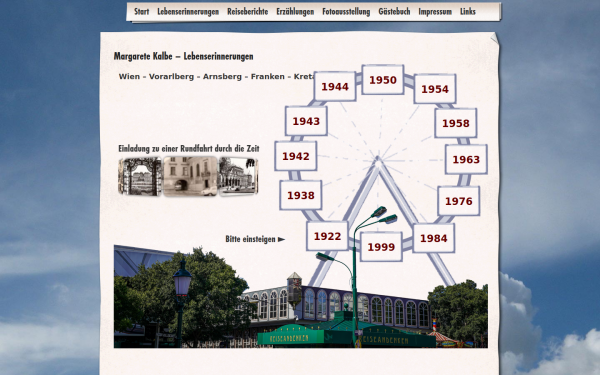Jump to the 1958 cabin

pyautogui.click(x=455, y=123)
